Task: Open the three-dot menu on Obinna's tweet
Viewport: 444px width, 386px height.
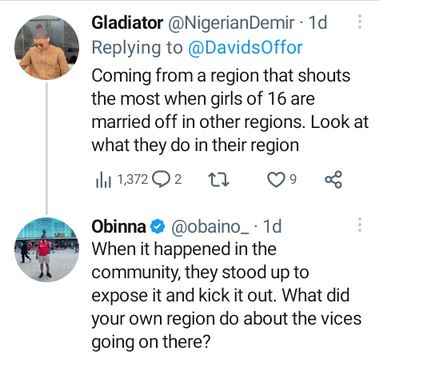Action: pos(360,225)
